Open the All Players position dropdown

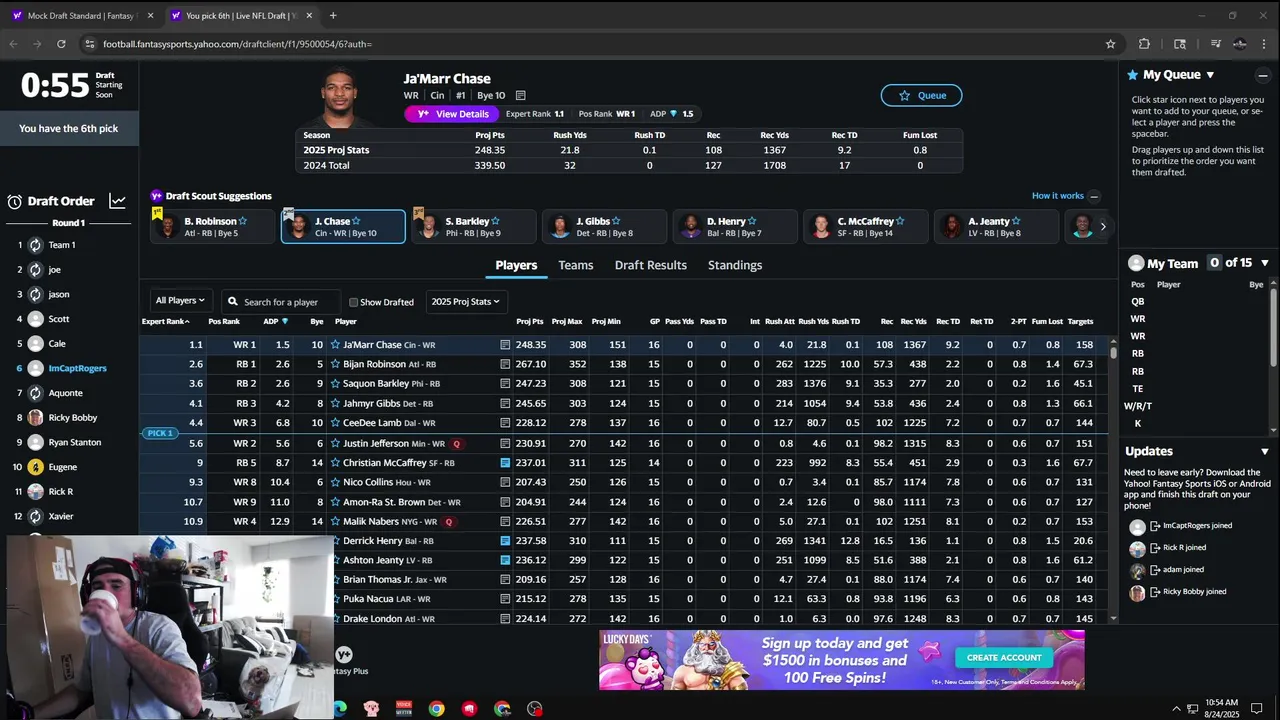(180, 300)
